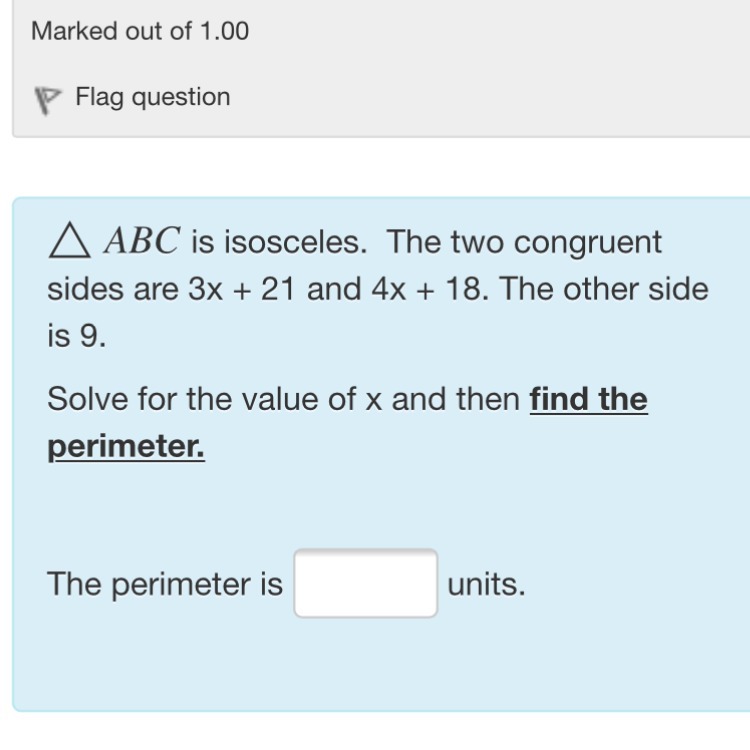Click the flag icon beside Flag question
750x750 pixels.
[46, 99]
